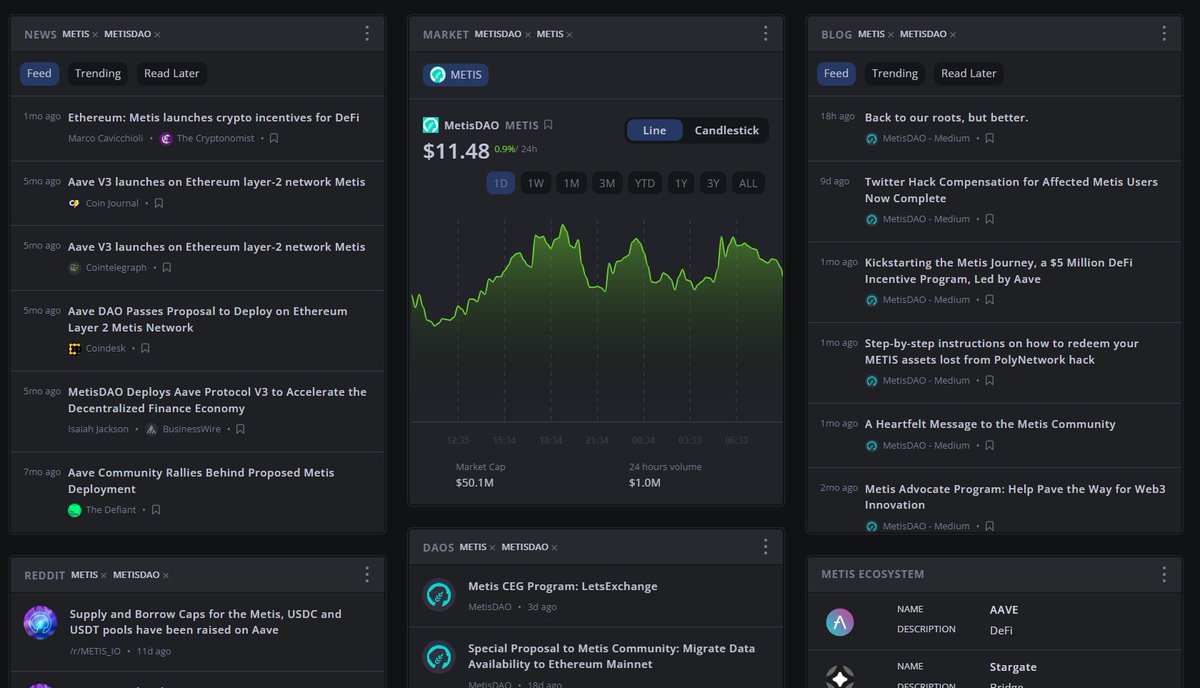This screenshot has height=688, width=1200.
Task: Click the /r/METIS_IO subreddit label
Action: click(x=95, y=651)
